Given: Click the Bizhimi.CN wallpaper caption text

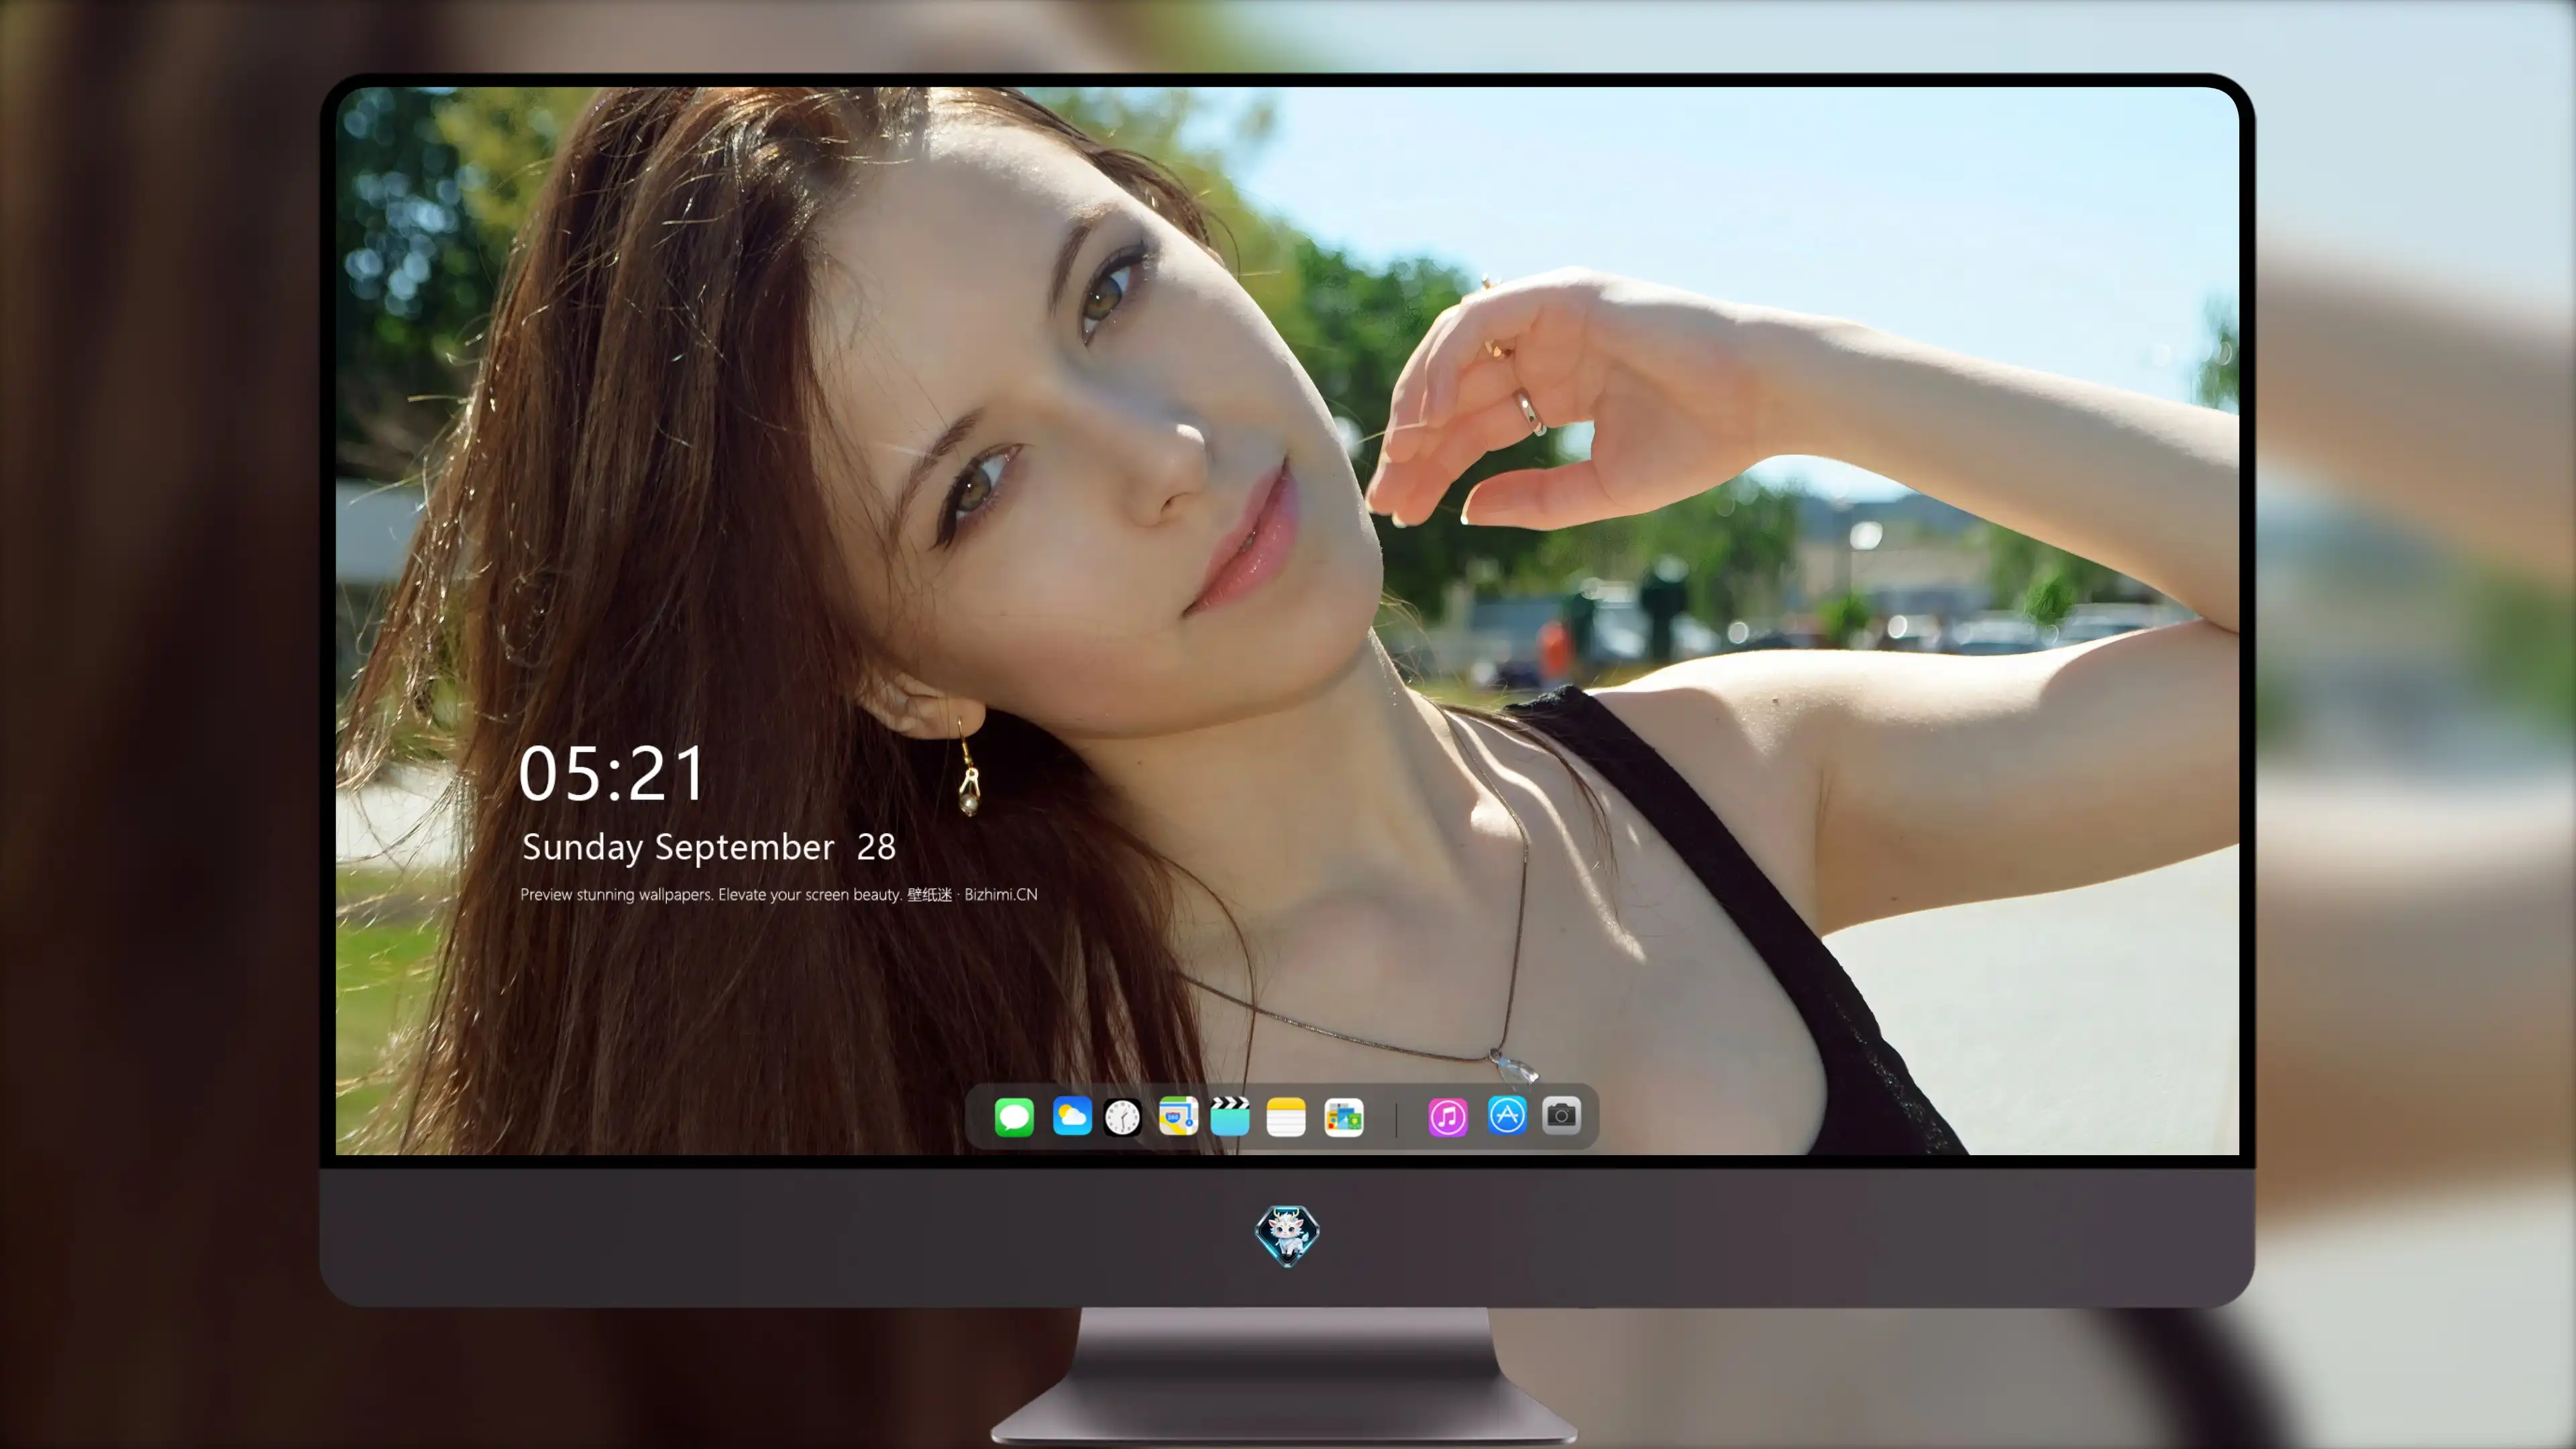Looking at the screenshot, I should 779,894.
